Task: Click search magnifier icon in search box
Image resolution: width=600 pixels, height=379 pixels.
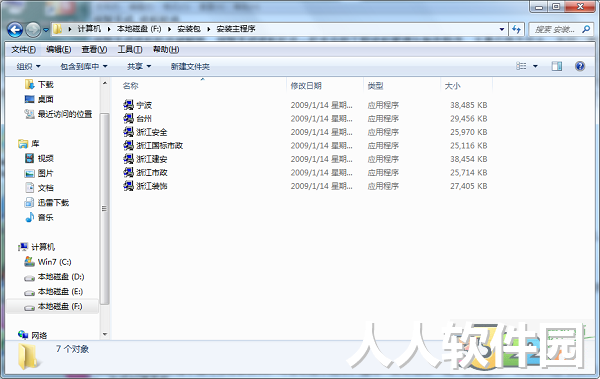Action: point(586,29)
